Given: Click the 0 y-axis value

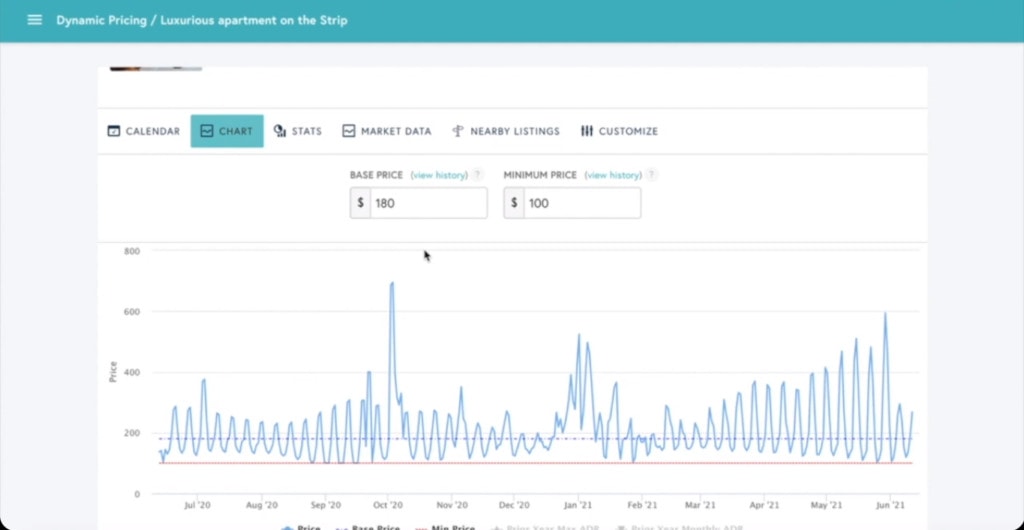Looking at the screenshot, I should (x=137, y=494).
